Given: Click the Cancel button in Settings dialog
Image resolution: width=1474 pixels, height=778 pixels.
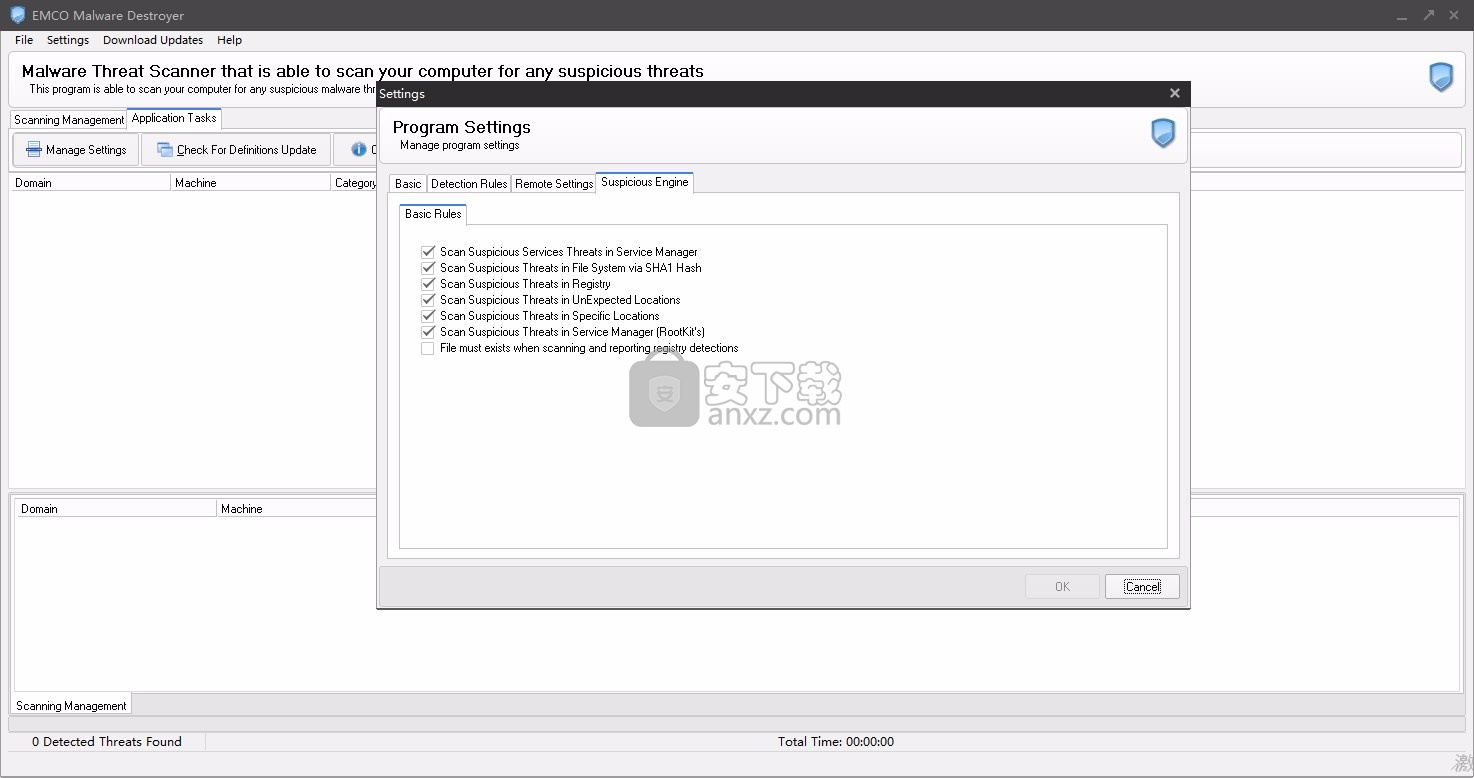Looking at the screenshot, I should 1142,587.
